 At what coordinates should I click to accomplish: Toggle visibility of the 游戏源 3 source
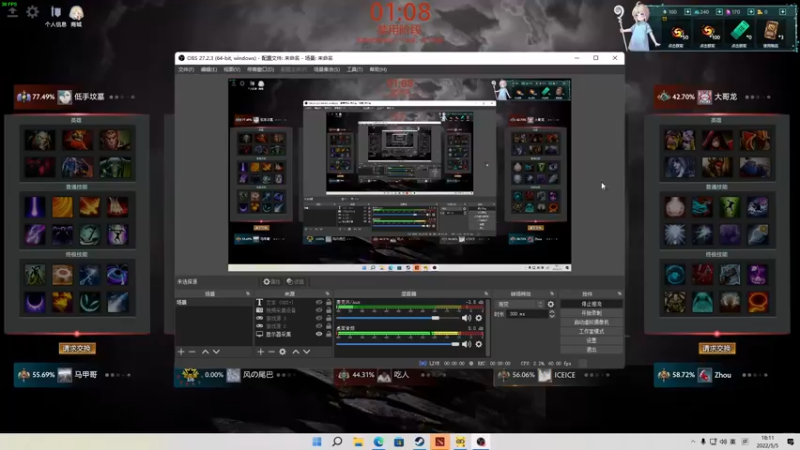(x=319, y=318)
